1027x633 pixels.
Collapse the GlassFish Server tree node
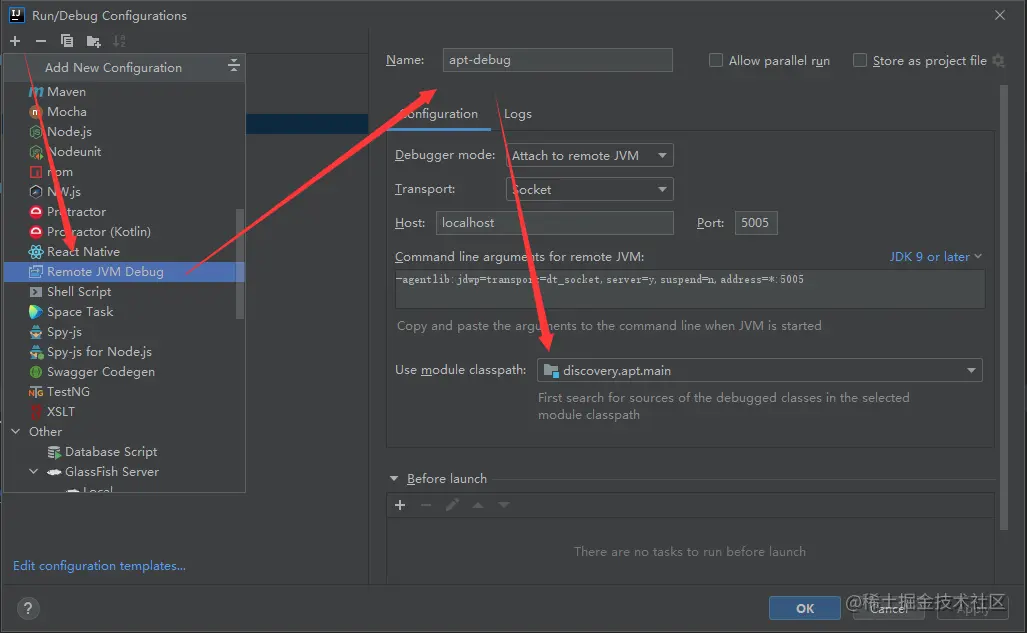coord(33,471)
